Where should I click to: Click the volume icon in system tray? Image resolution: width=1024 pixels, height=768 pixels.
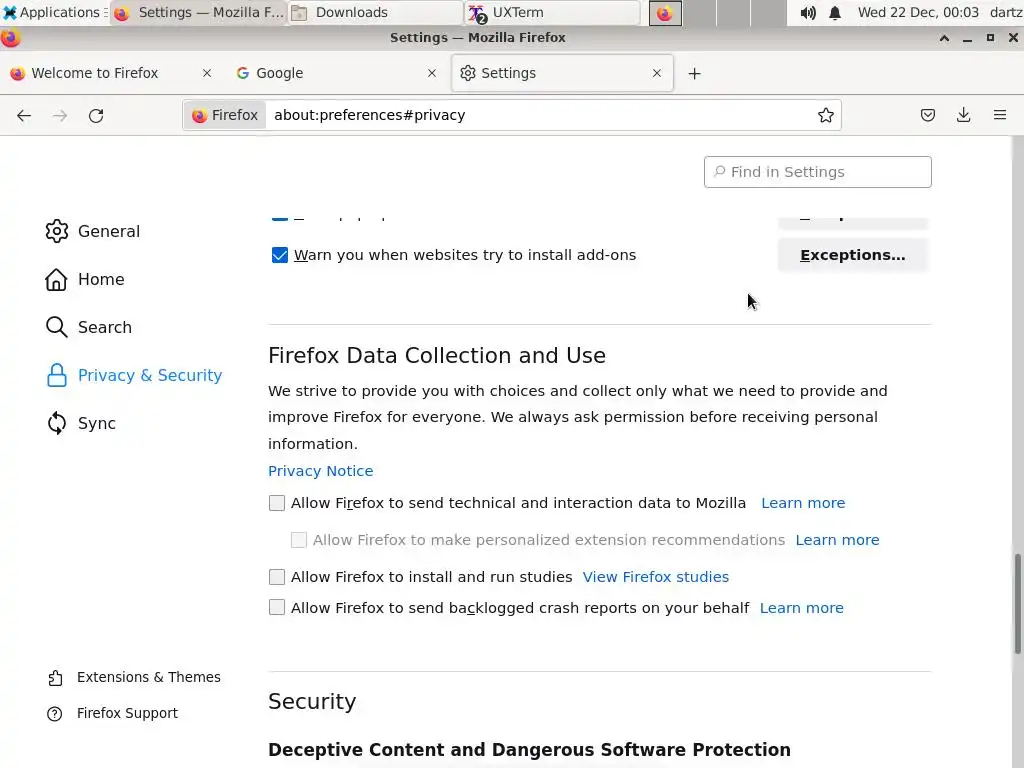coord(808,13)
